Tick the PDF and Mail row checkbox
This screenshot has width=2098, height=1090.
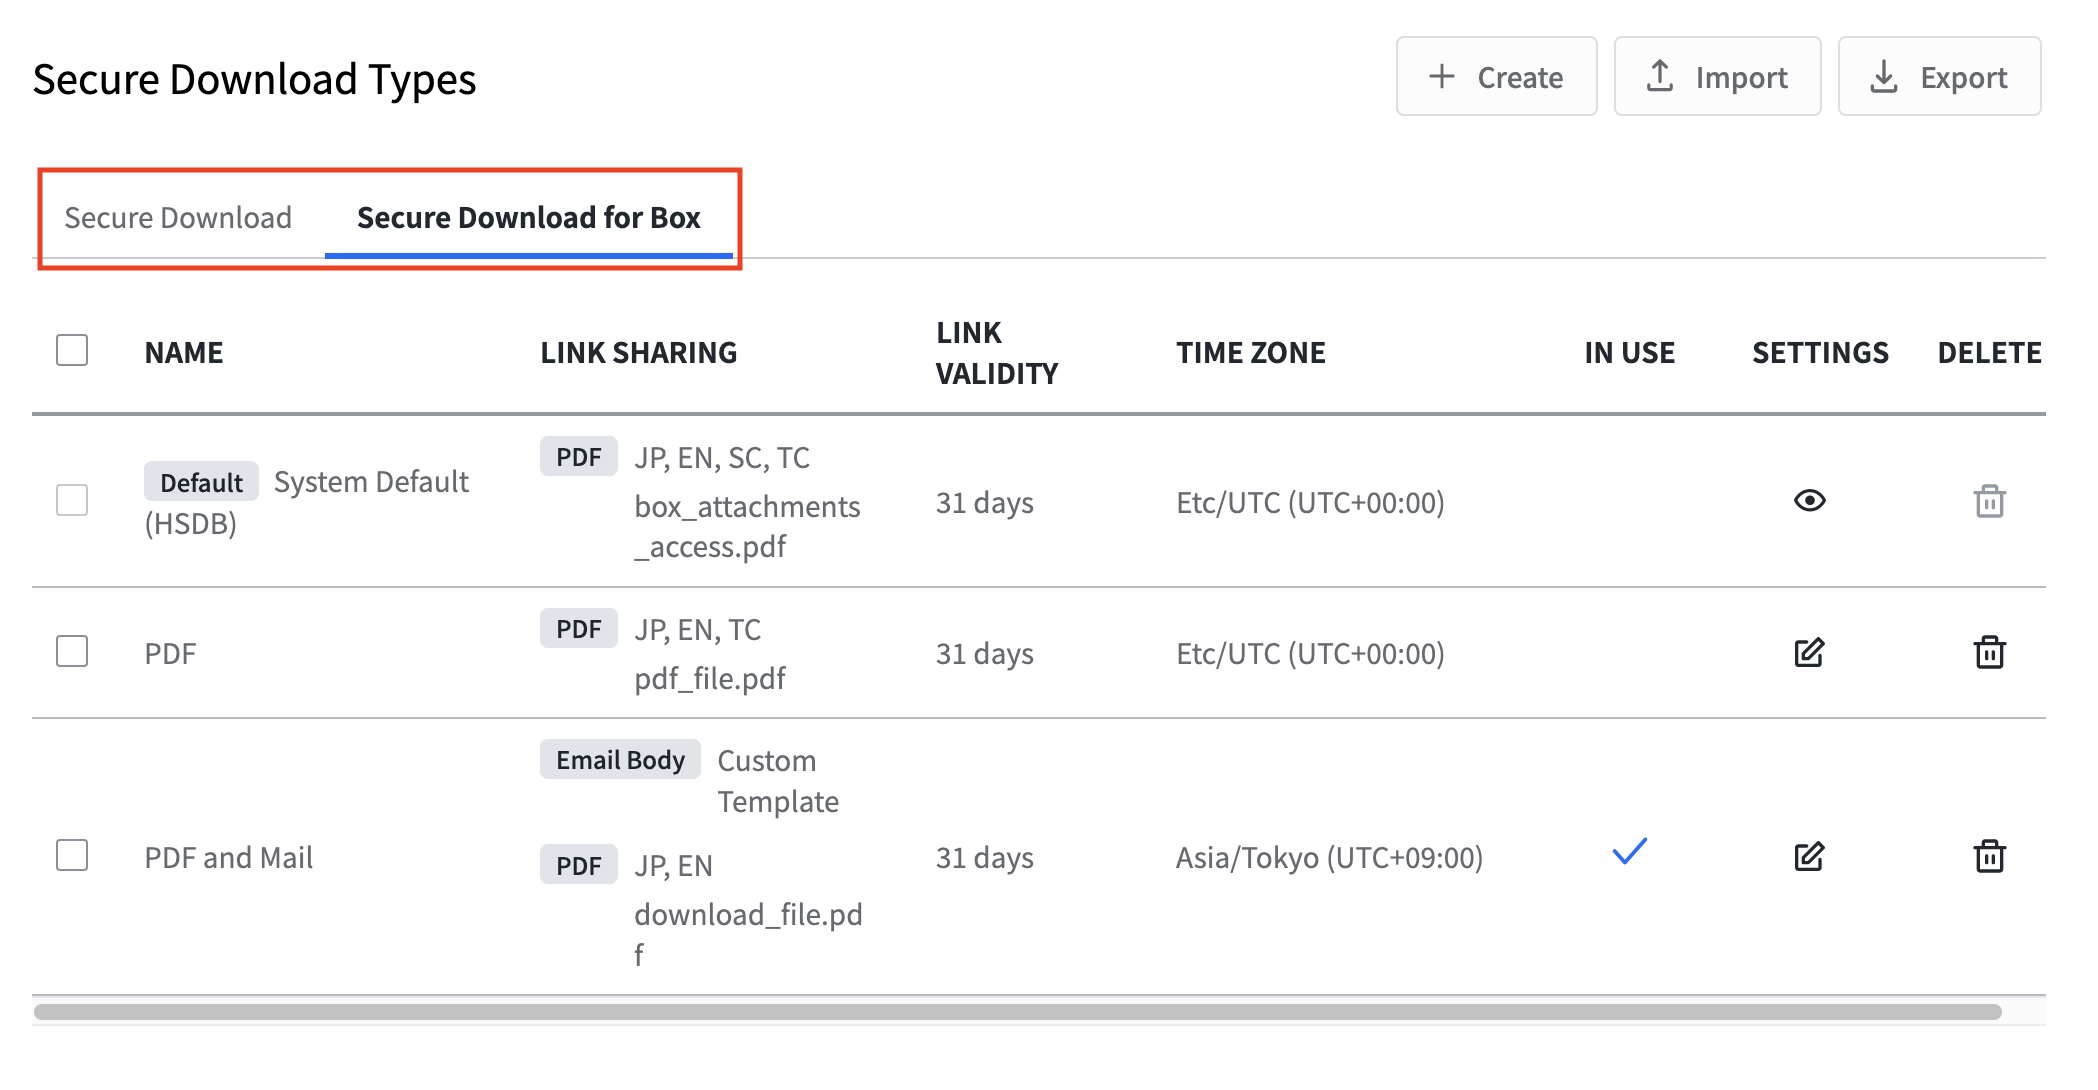(72, 855)
